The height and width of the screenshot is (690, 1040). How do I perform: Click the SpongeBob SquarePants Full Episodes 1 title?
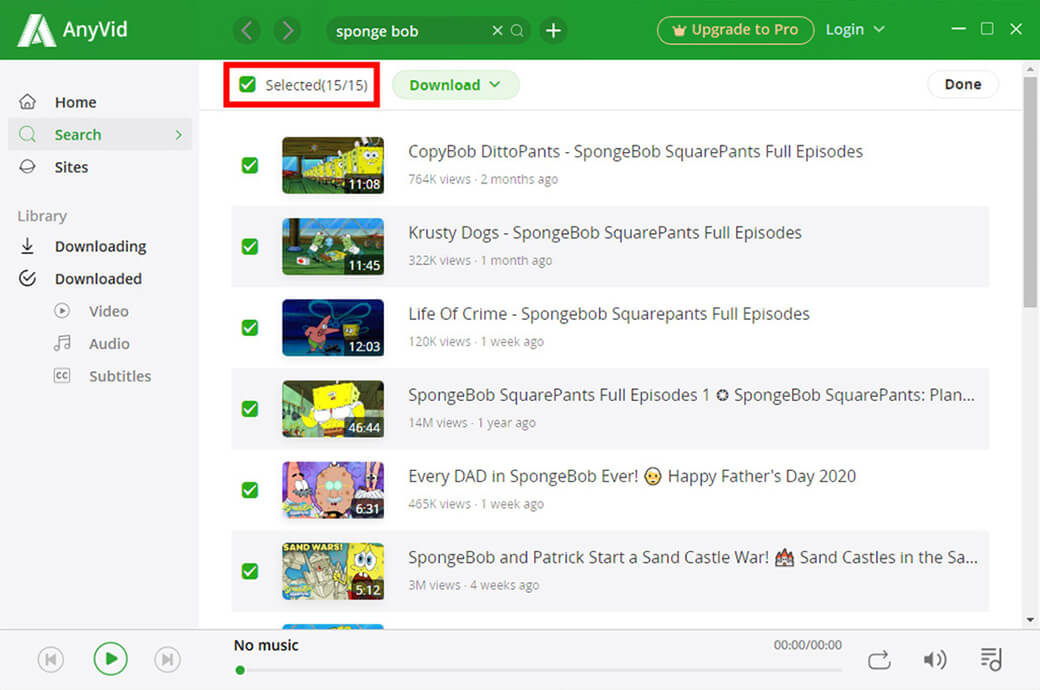point(691,395)
